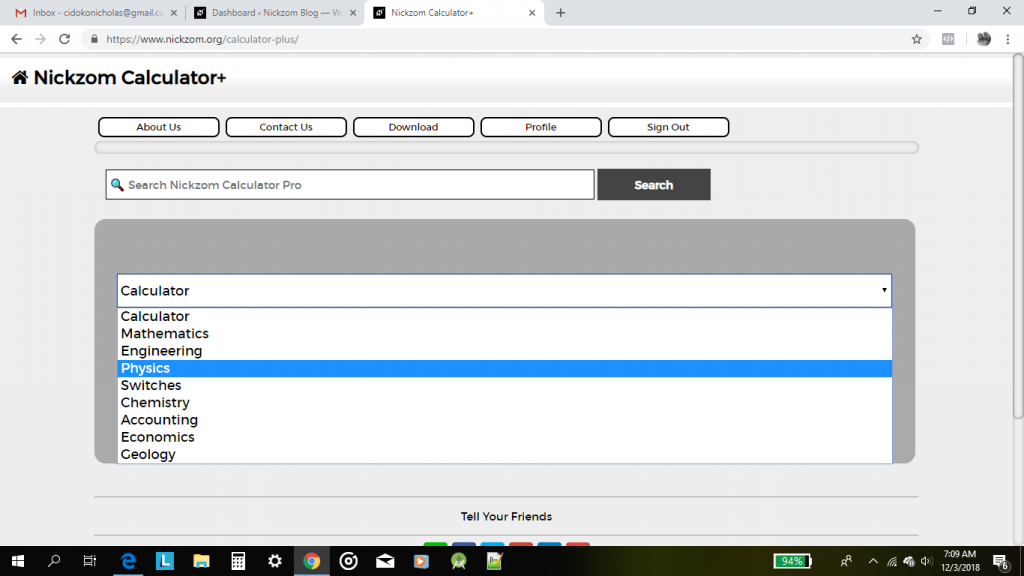Sign Out of Nickzom account

click(x=668, y=127)
